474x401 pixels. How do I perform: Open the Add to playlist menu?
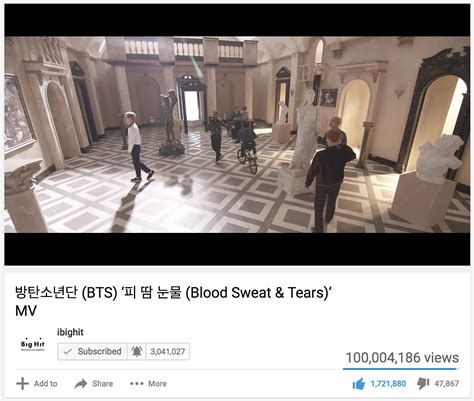pos(45,384)
